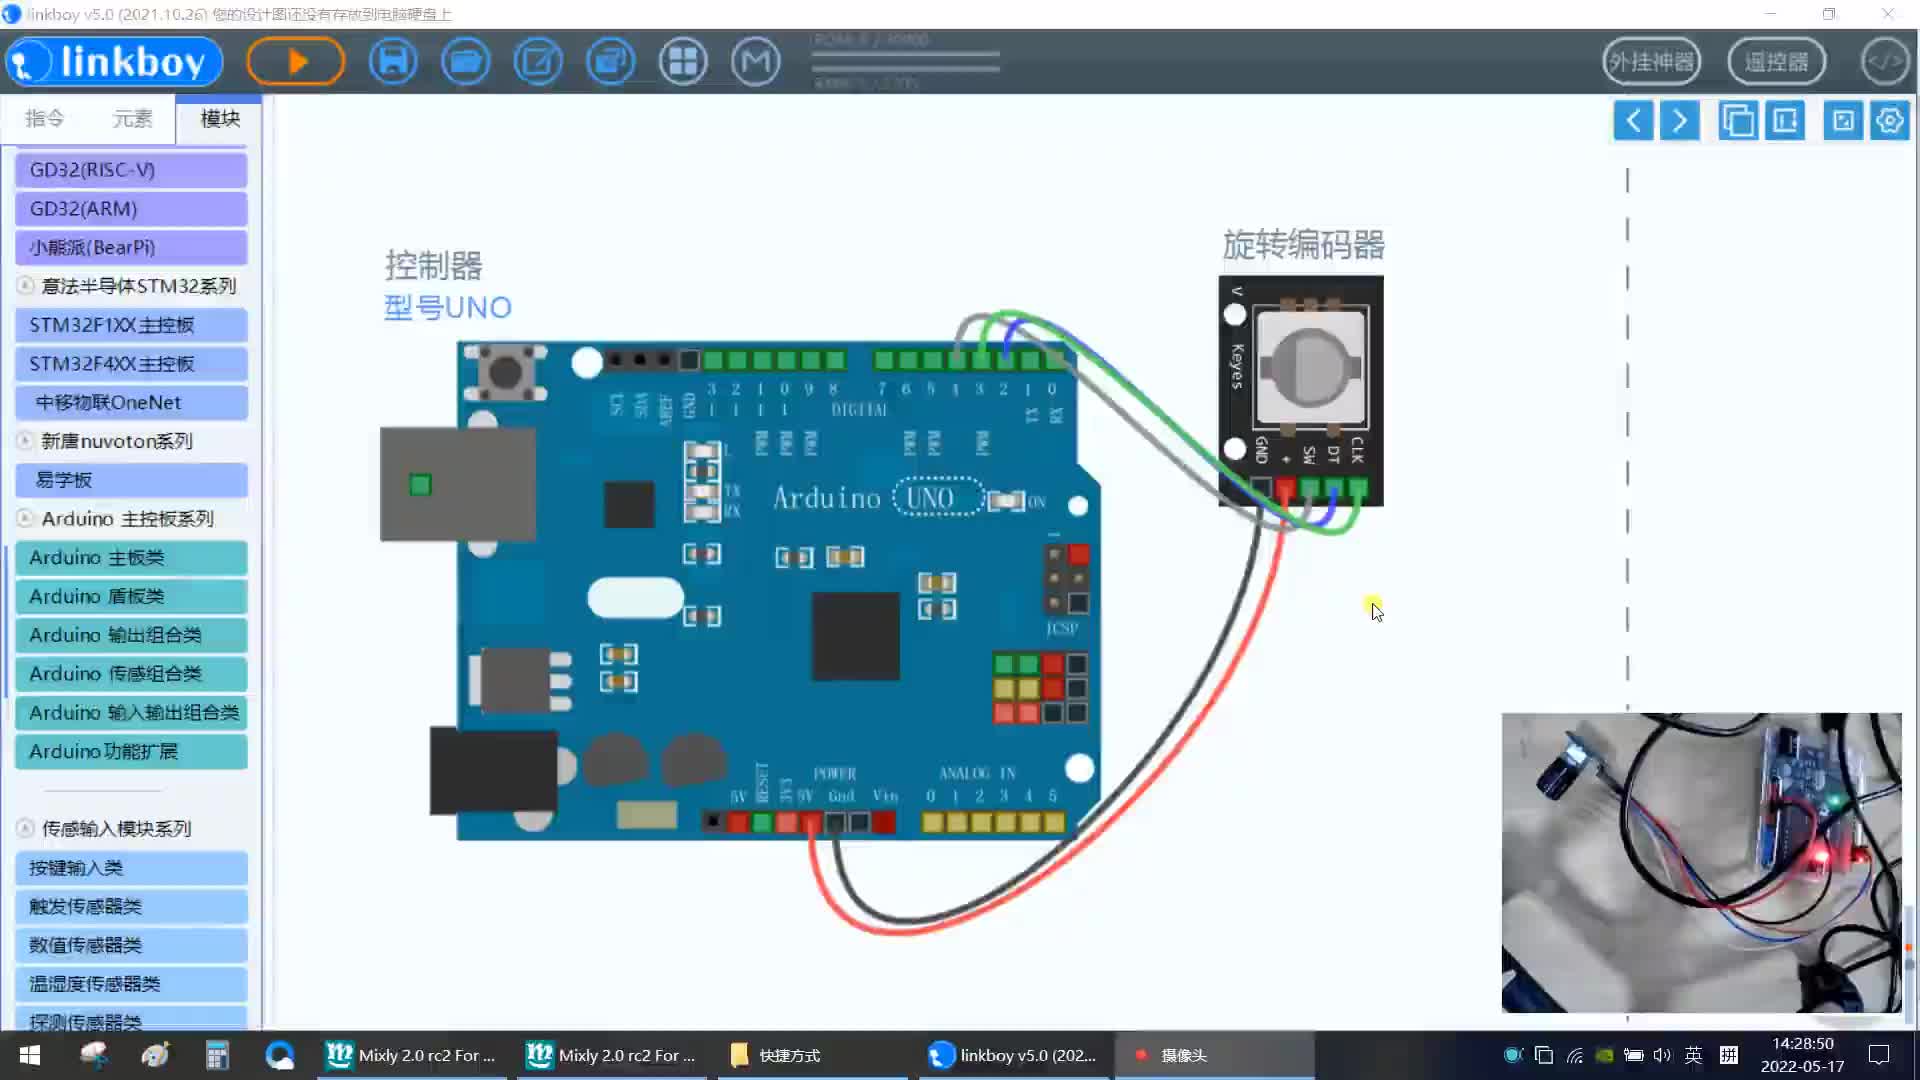Select 小熊派(BearPi) module entry
This screenshot has height=1080, width=1920.
click(x=131, y=248)
